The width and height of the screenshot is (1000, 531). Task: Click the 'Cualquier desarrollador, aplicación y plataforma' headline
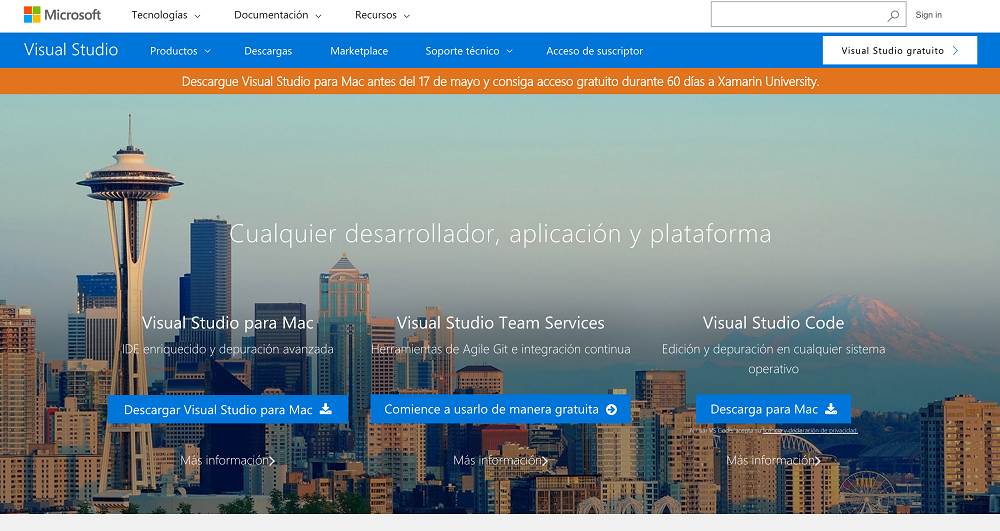coord(501,234)
